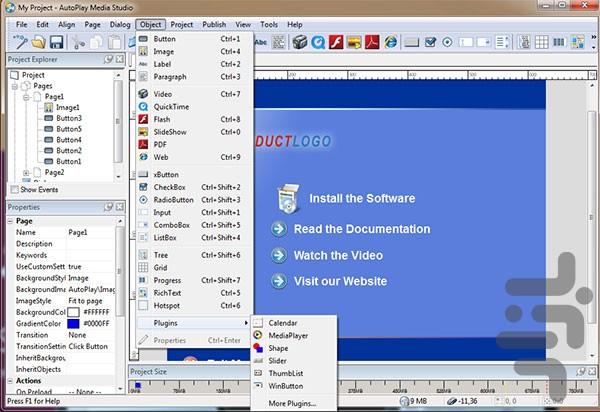Select More Plugins... entry
The width and height of the screenshot is (600, 412).
tap(293, 403)
